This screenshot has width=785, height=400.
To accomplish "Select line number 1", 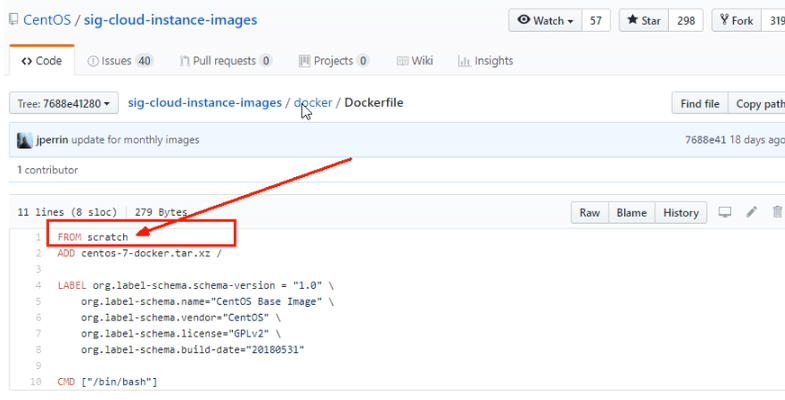I will 38,237.
